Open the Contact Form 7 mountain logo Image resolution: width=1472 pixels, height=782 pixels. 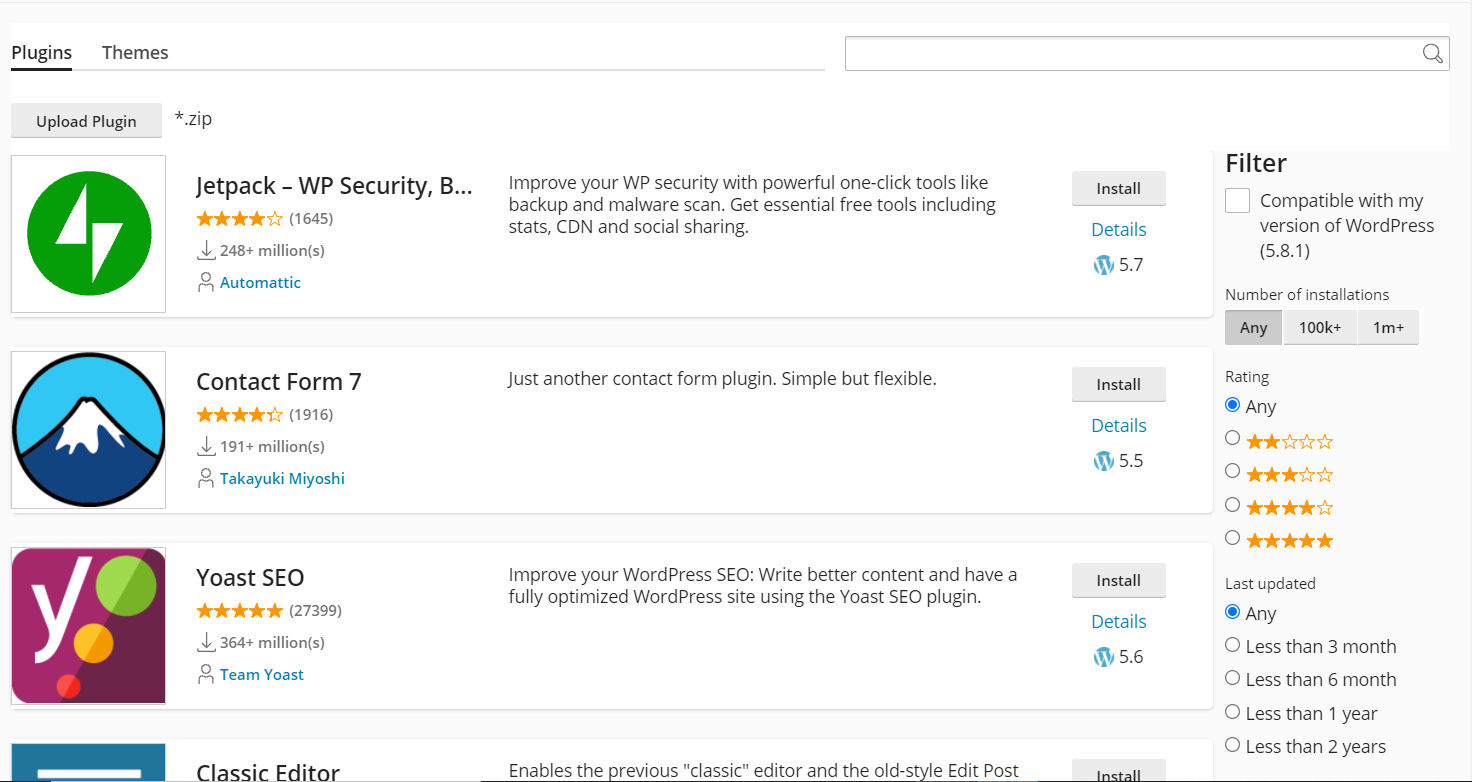tap(89, 430)
